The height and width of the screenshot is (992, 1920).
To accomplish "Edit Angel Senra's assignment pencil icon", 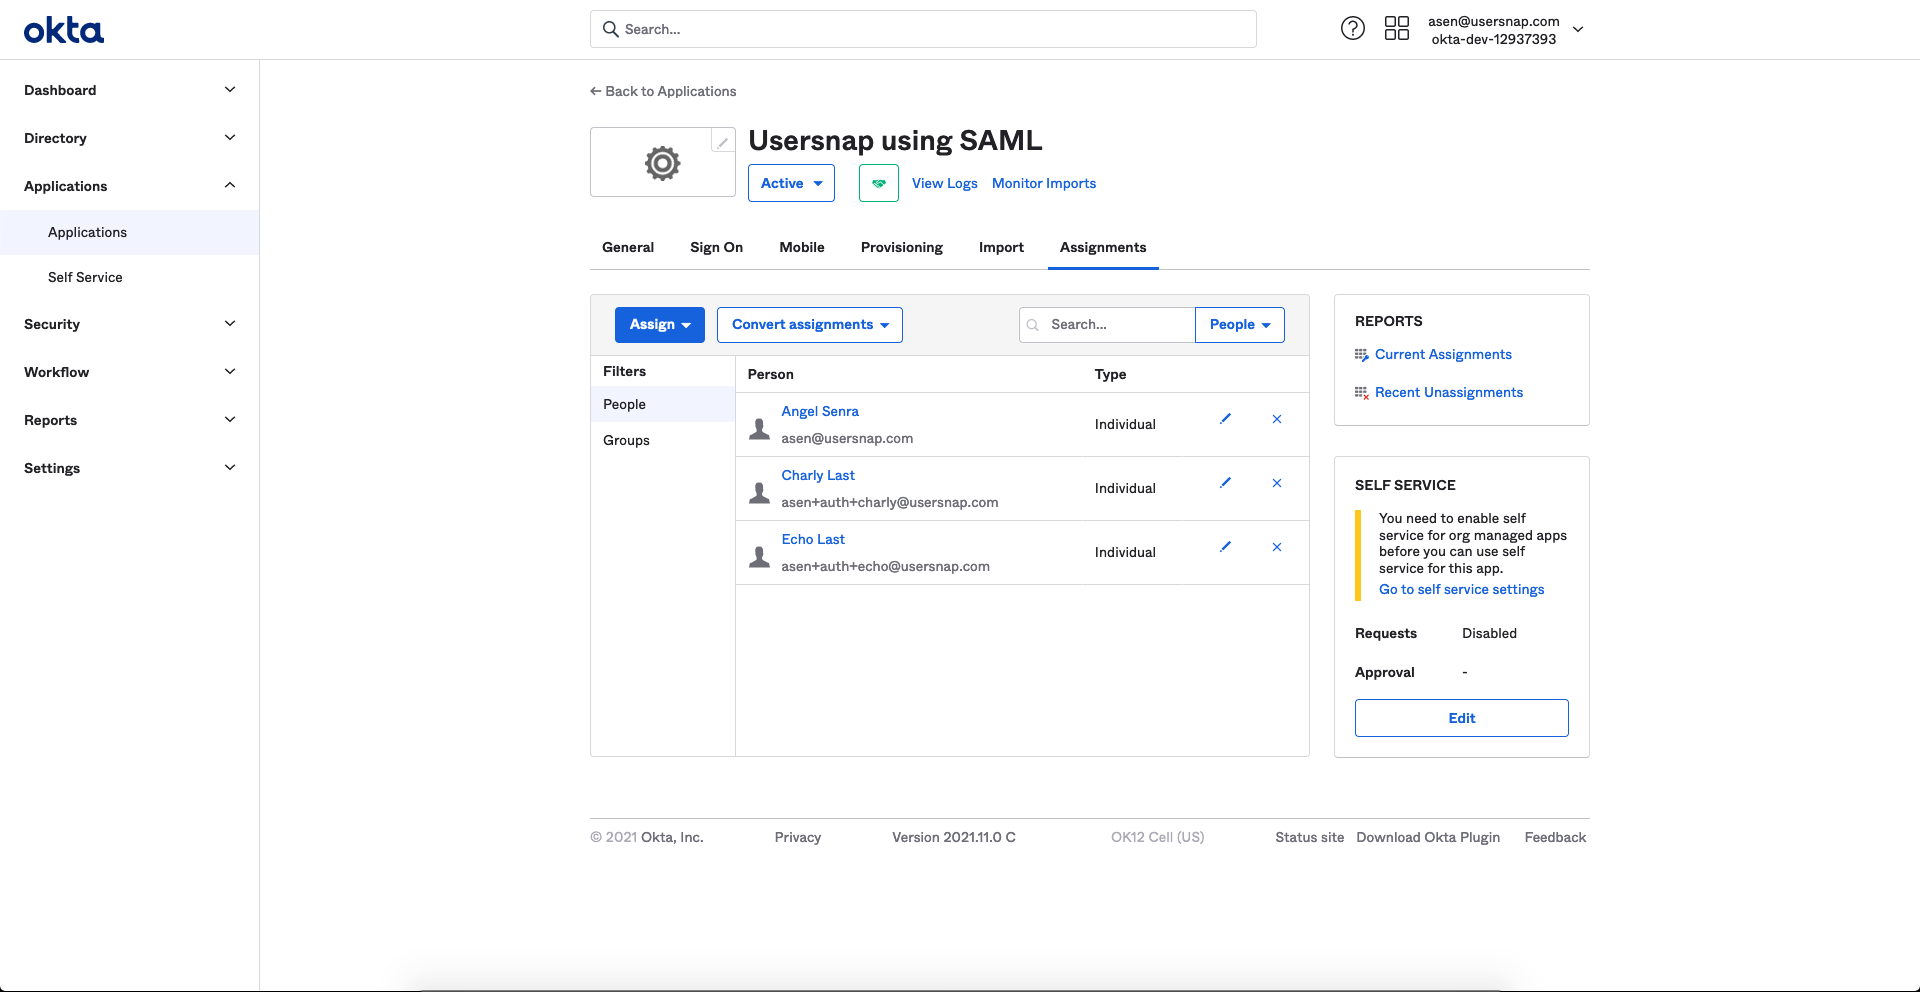I will click(1225, 419).
